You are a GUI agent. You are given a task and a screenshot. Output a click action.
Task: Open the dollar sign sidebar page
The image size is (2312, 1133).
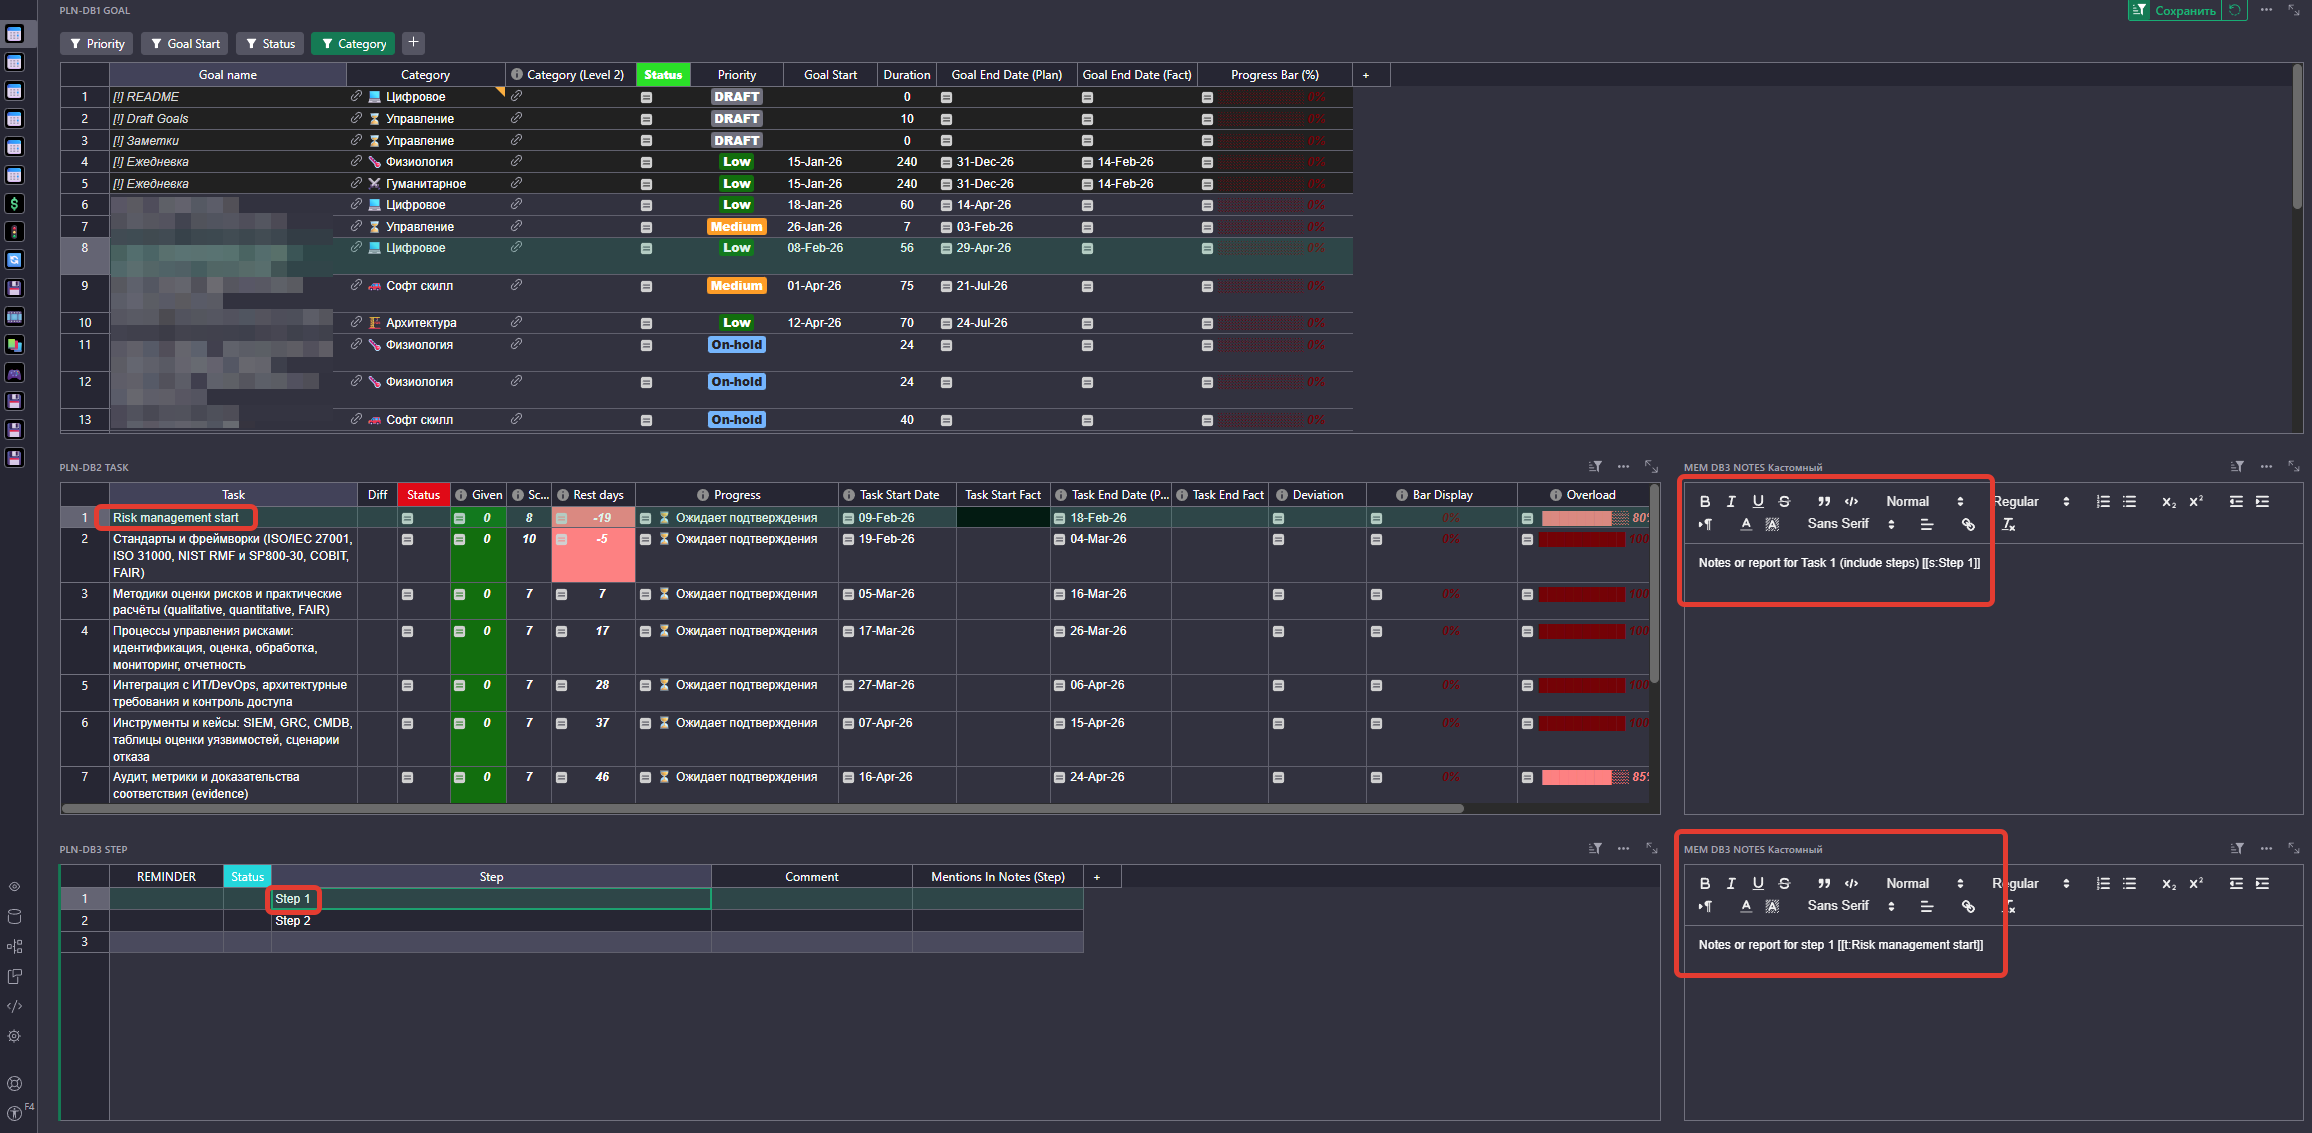tap(14, 203)
